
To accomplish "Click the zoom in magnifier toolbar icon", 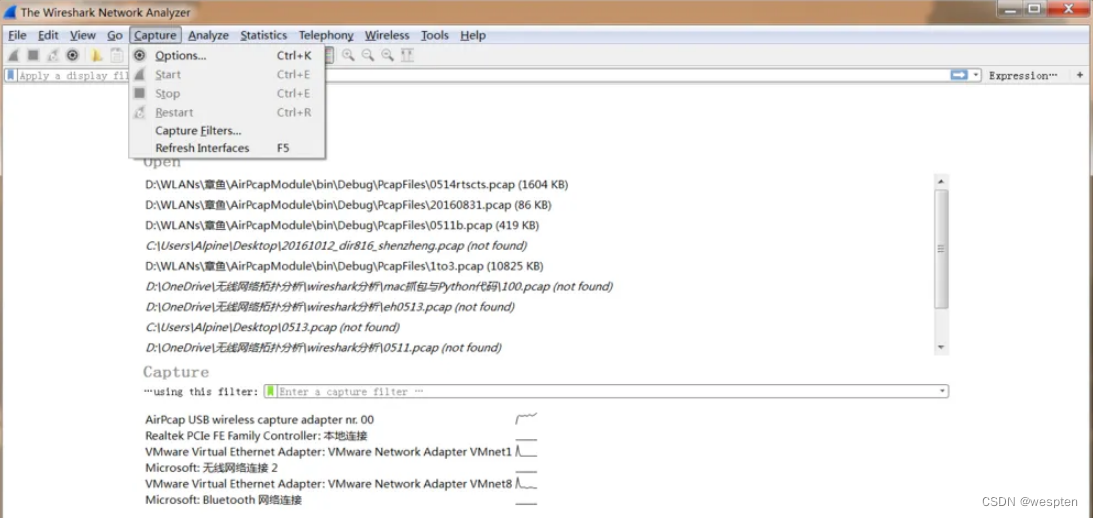I will (x=347, y=55).
